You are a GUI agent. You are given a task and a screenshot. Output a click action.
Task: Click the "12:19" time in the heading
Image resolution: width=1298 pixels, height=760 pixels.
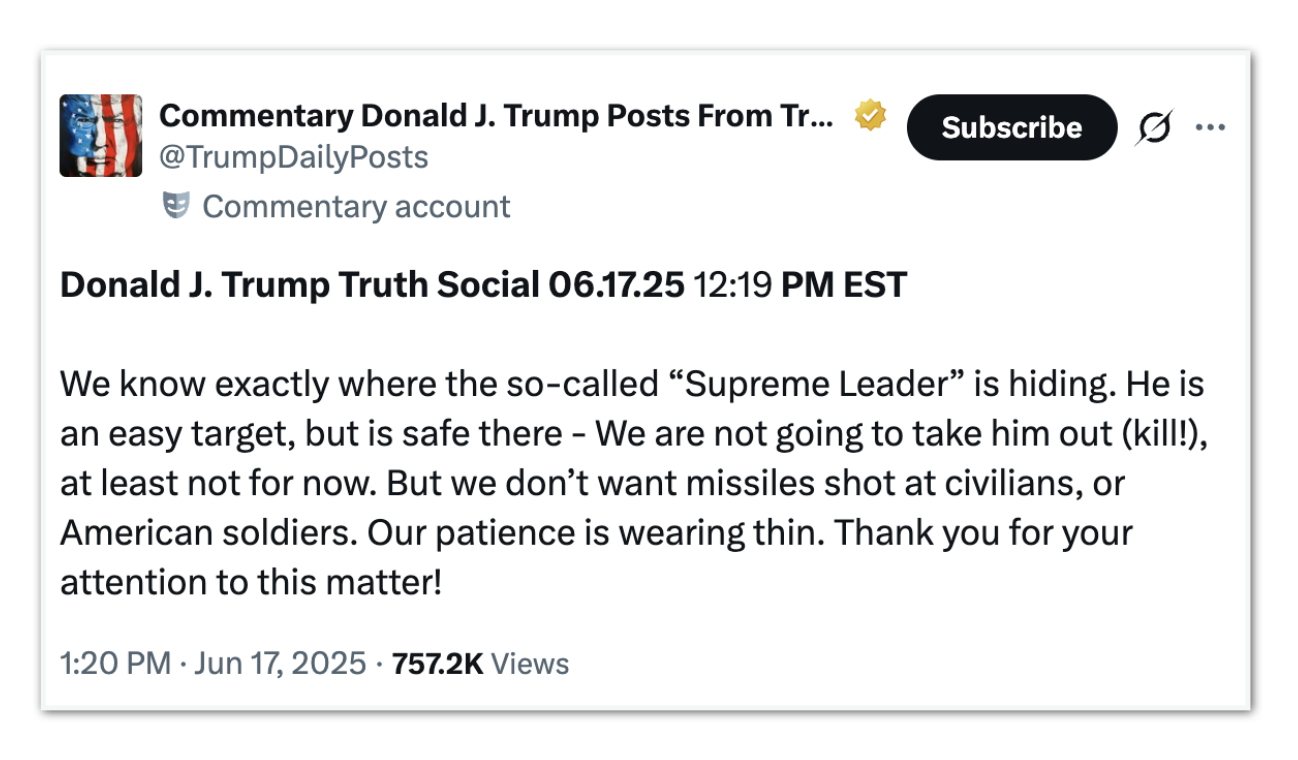tap(732, 286)
